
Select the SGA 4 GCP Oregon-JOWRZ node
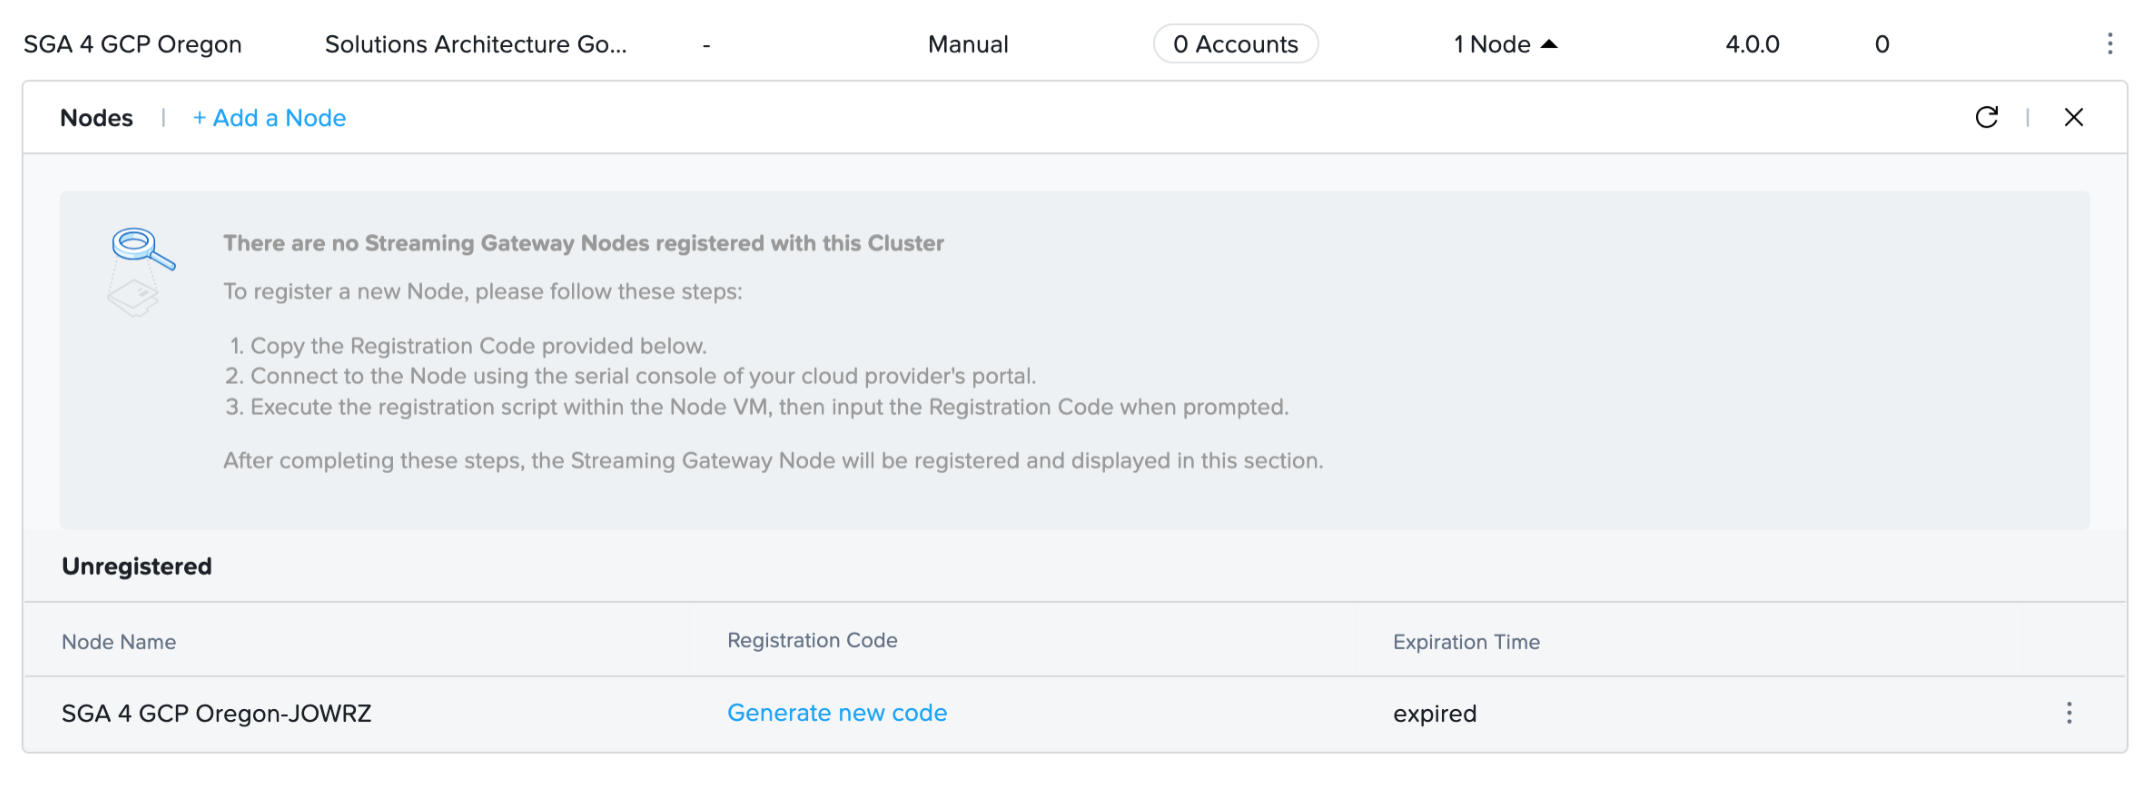click(216, 713)
